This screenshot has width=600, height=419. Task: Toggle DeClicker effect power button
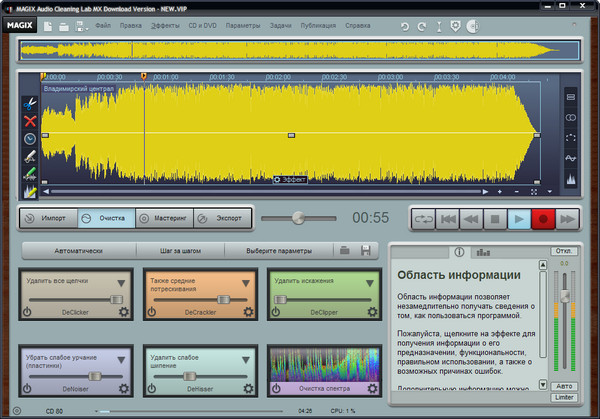pos(27,313)
